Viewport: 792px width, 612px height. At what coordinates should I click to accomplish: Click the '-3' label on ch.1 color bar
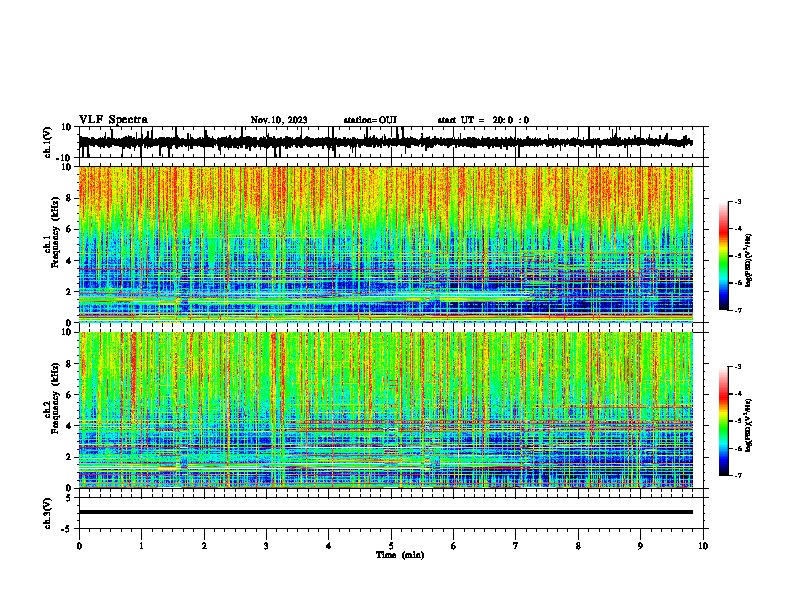tap(737, 201)
